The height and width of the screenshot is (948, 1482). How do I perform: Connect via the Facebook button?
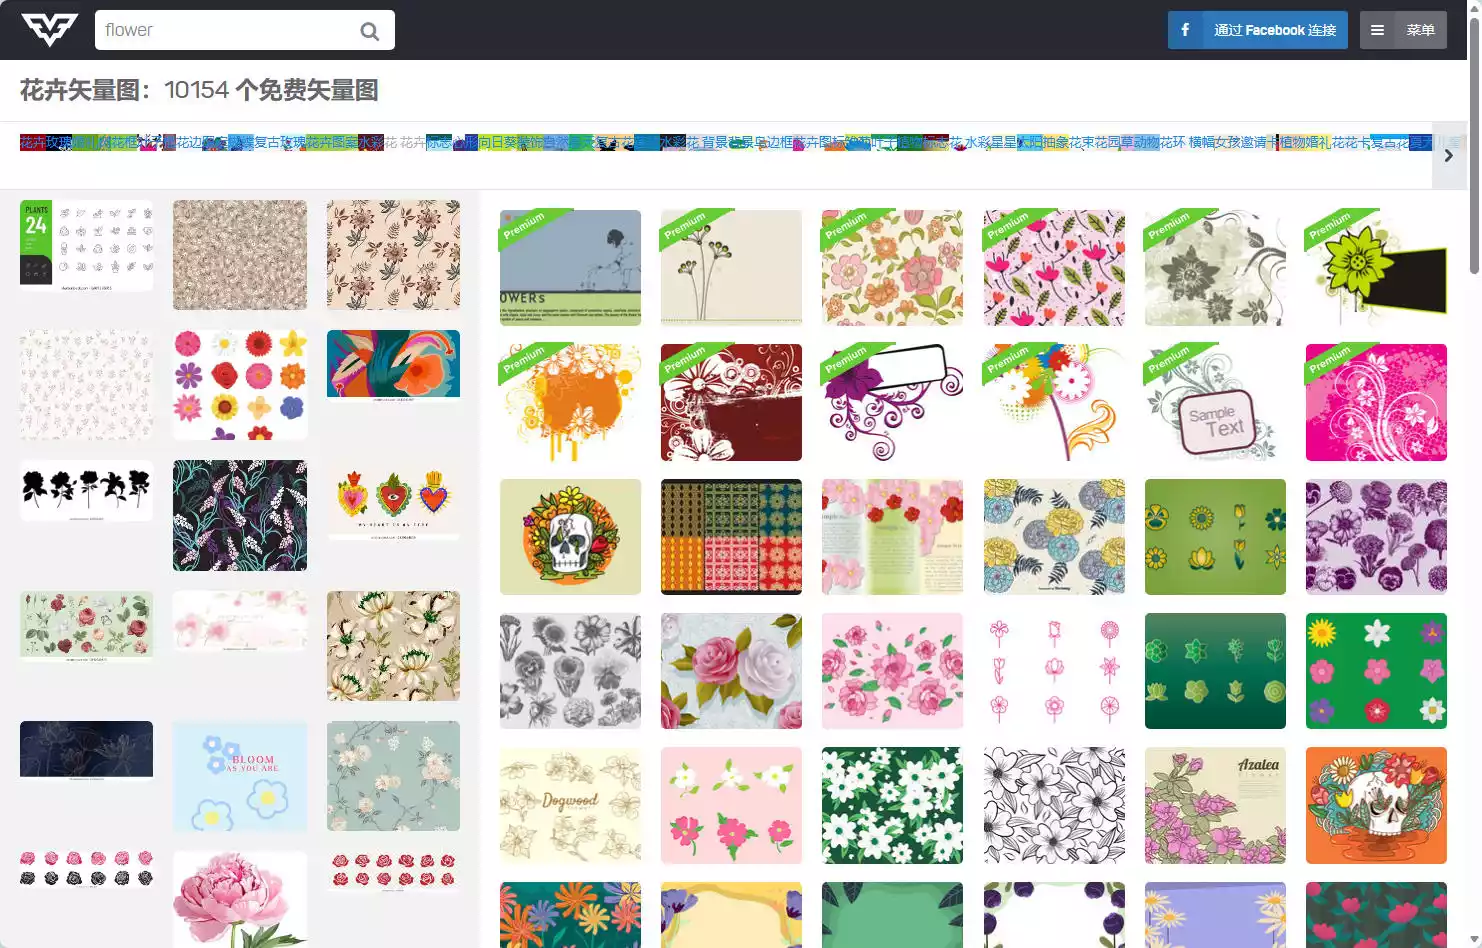point(1257,30)
